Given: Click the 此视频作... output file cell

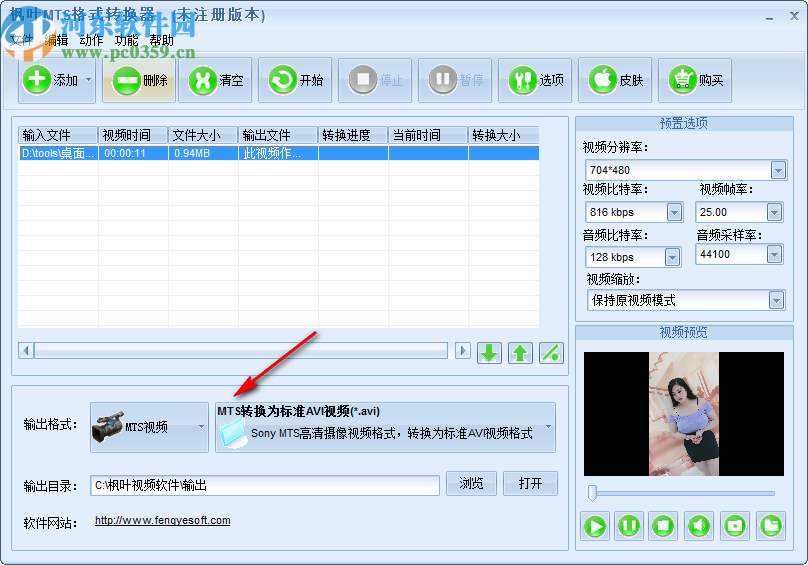Looking at the screenshot, I should tap(278, 153).
